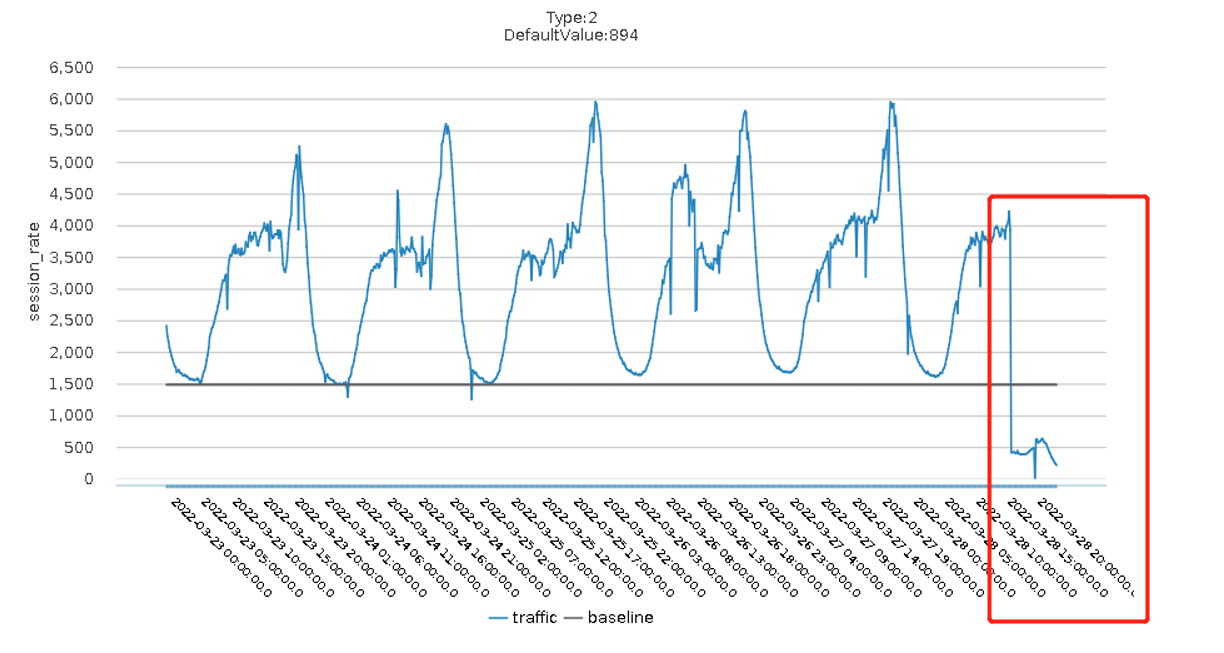Click the 0 y-axis tick label

point(88,479)
